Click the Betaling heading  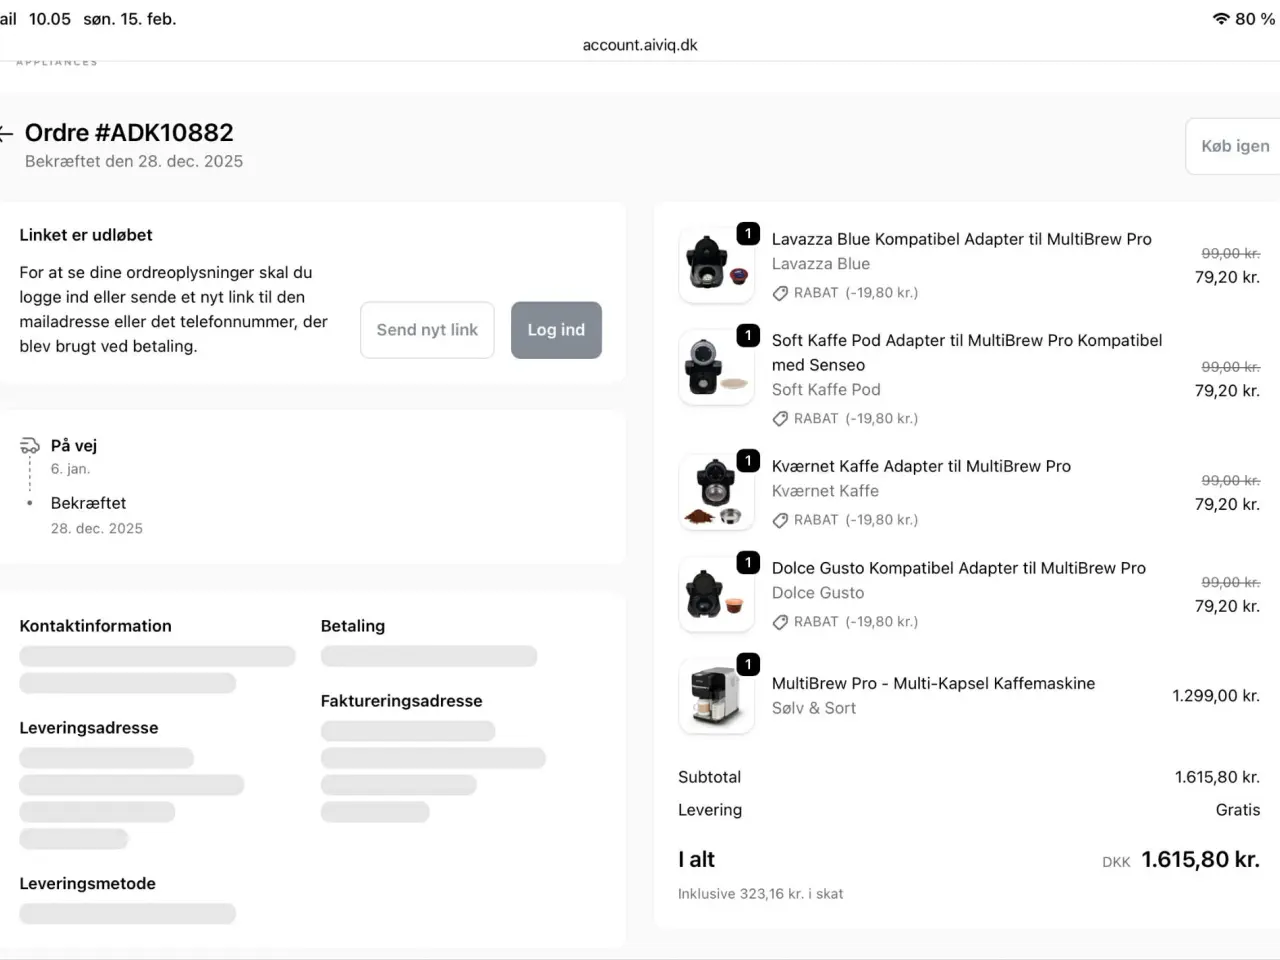point(353,626)
